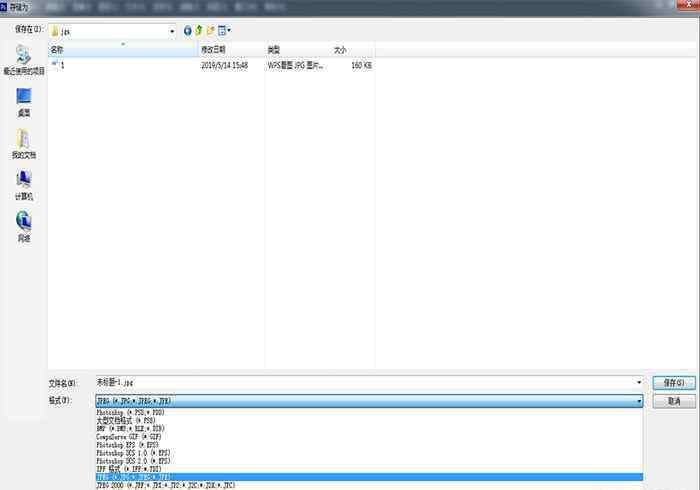Image resolution: width=700 pixels, height=490 pixels.
Task: Click the Save button
Action: (673, 383)
